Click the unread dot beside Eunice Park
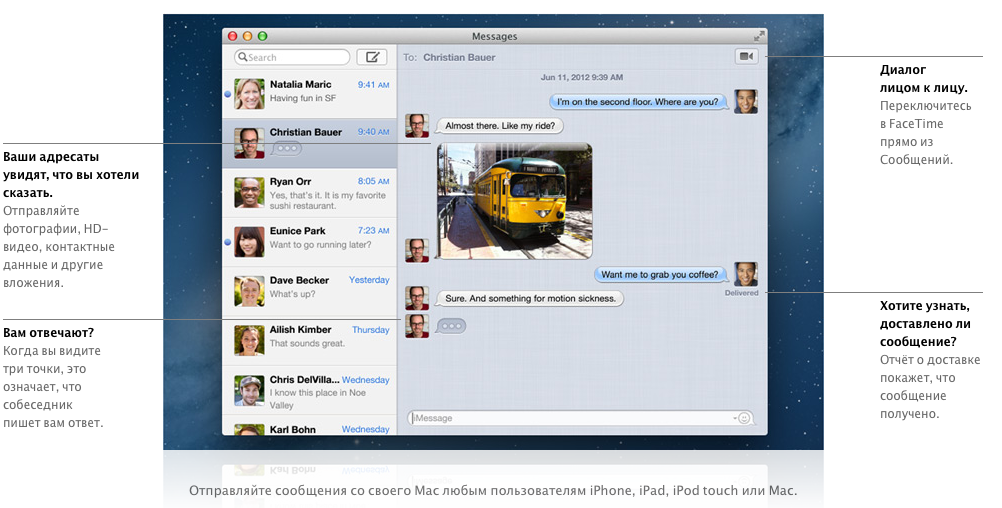This screenshot has width=1002, height=508. (x=227, y=242)
